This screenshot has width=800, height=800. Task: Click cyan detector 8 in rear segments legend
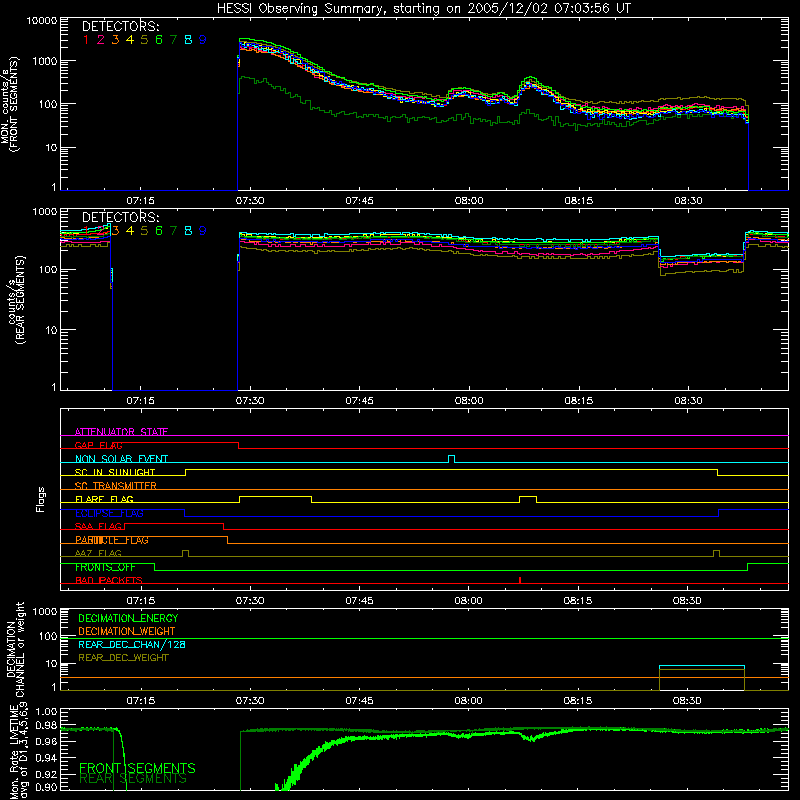(x=188, y=231)
